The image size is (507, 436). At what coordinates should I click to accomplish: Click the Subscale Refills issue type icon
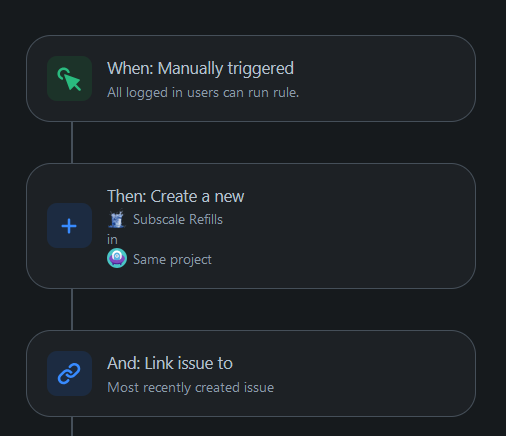pyautogui.click(x=117, y=219)
